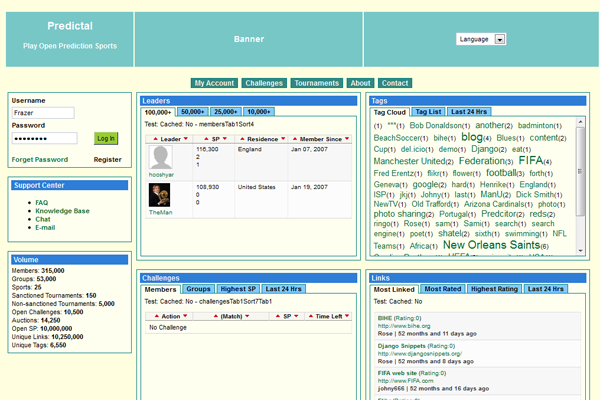Sort Residence column ascending arrow
This screenshot has height=400, width=600.
[x=242, y=139]
